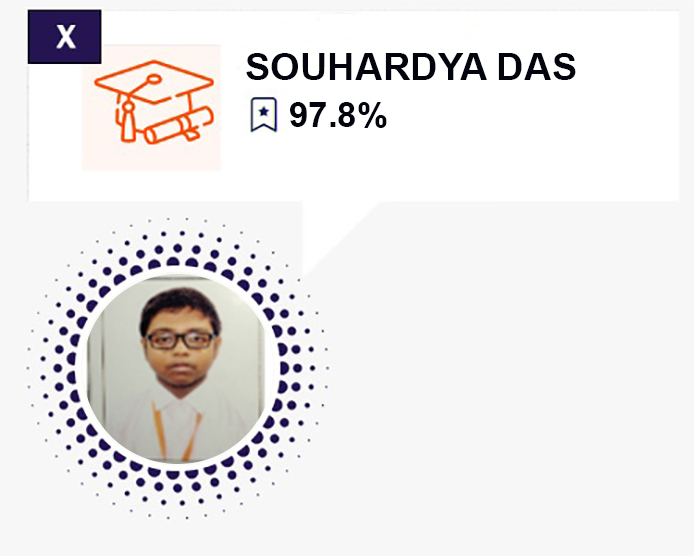The width and height of the screenshot is (694, 556).
Task: Click the SOUHARDYA DAS name heading
Action: click(x=410, y=68)
